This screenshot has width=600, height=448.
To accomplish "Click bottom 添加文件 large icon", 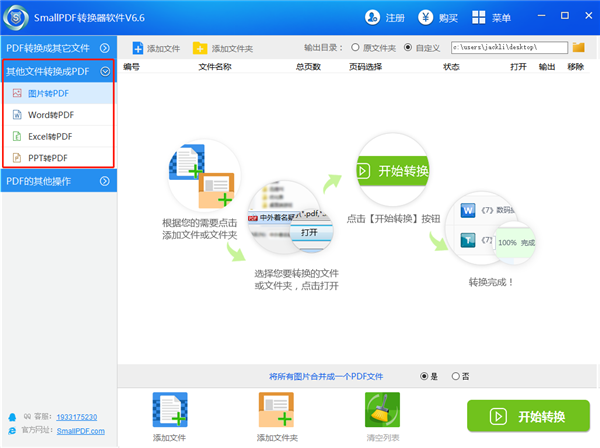I will pos(170,410).
